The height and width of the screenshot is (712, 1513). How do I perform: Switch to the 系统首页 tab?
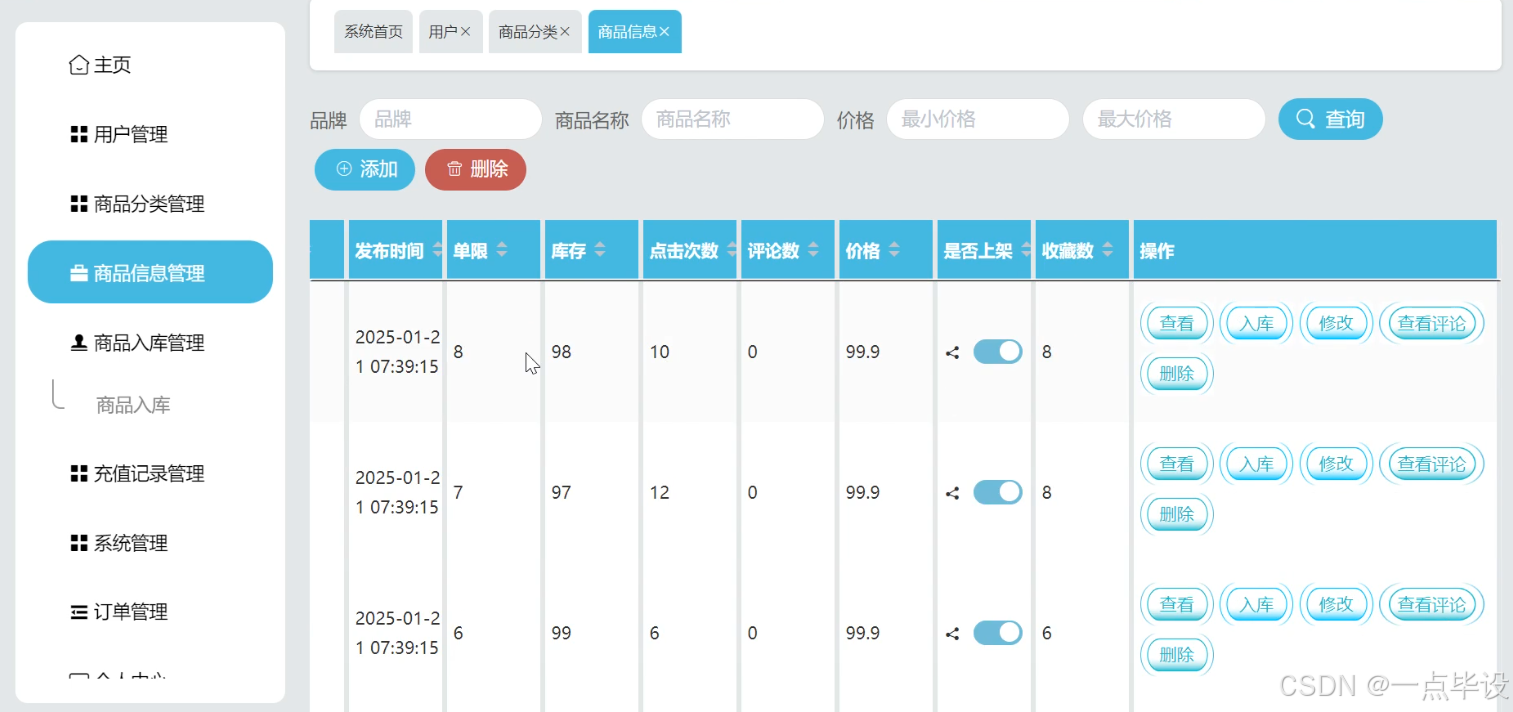point(373,32)
